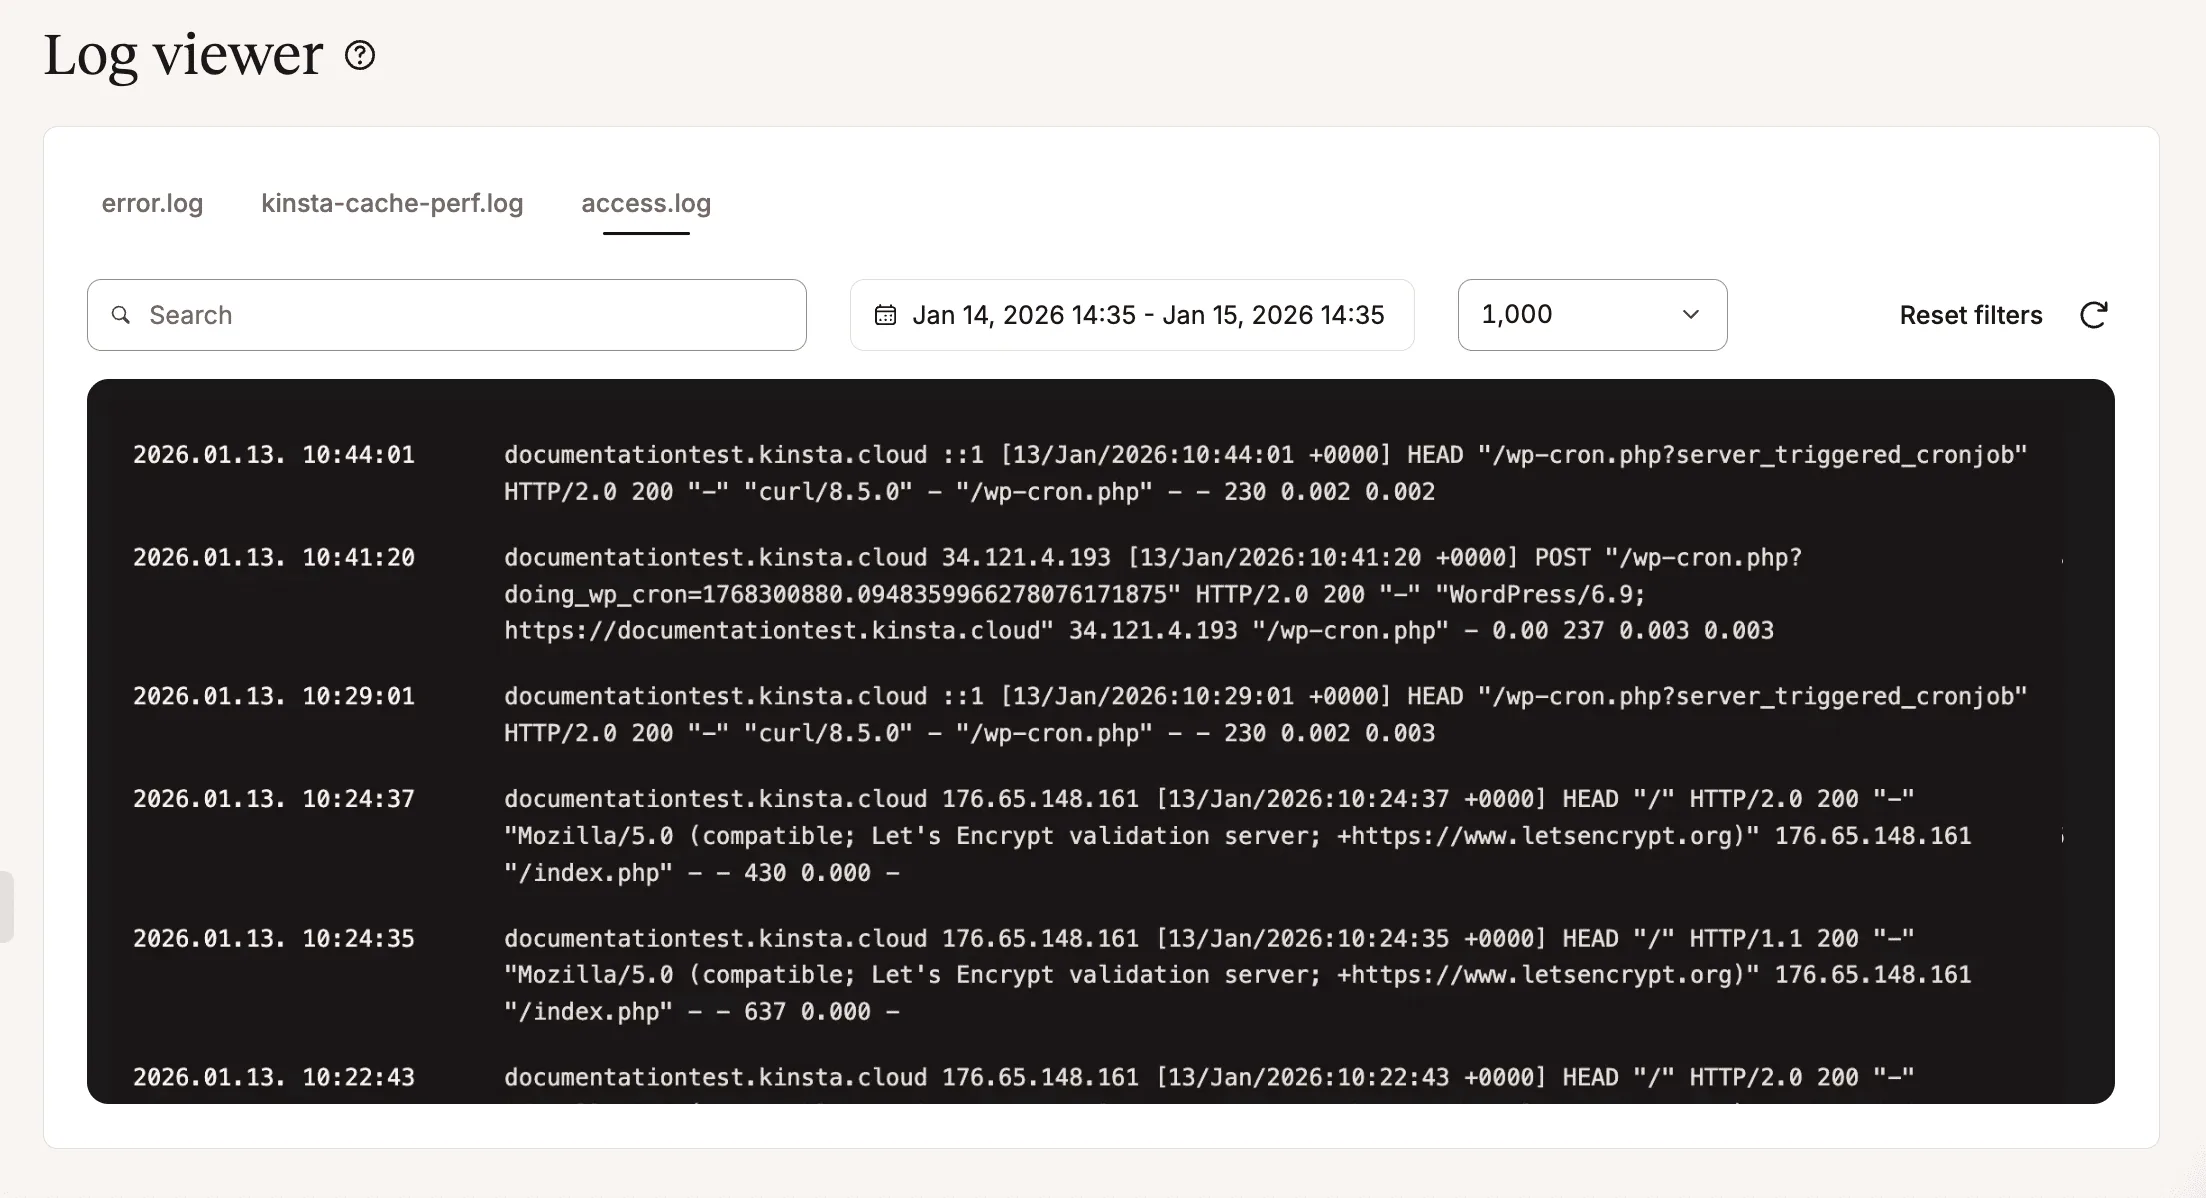2206x1198 pixels.
Task: Click the Log viewer page heading
Action: click(184, 56)
